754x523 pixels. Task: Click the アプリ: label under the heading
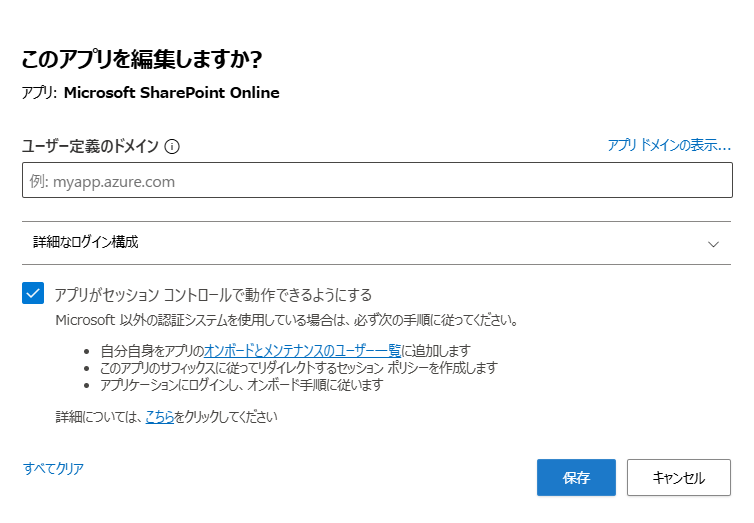(40, 93)
